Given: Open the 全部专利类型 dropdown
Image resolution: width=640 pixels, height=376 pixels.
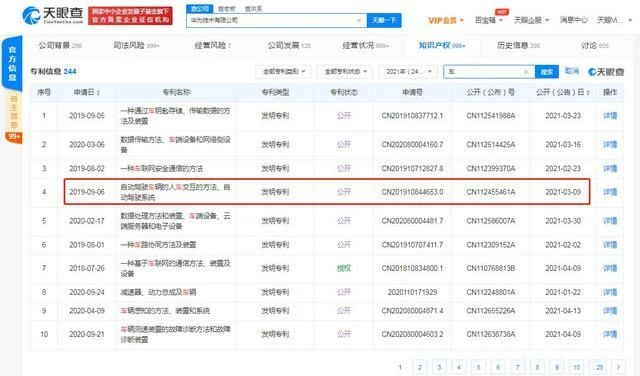Looking at the screenshot, I should click(x=283, y=71).
